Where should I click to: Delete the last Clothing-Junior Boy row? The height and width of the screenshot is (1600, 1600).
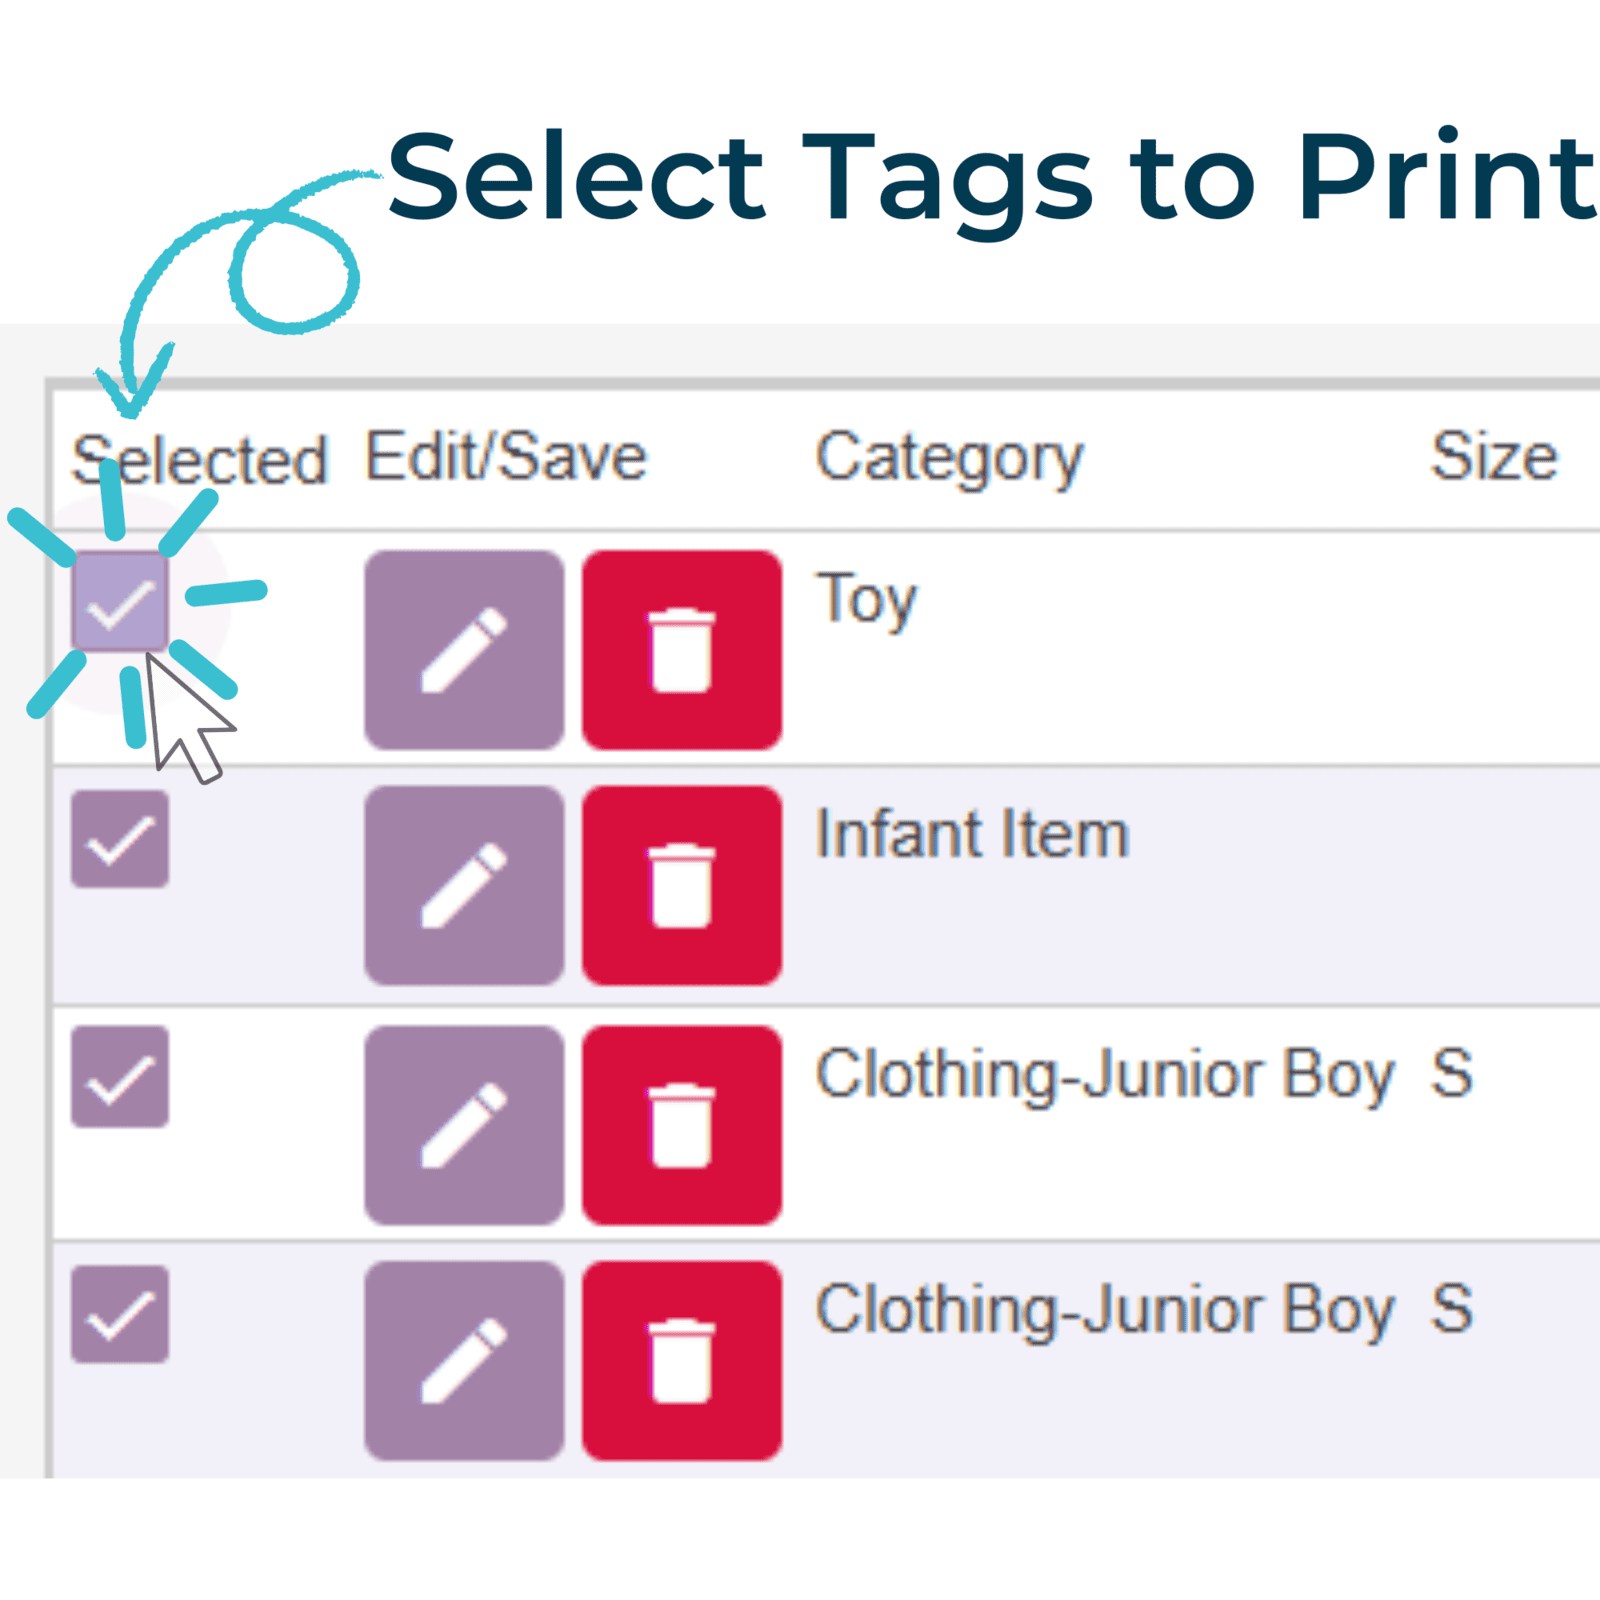tap(682, 1360)
